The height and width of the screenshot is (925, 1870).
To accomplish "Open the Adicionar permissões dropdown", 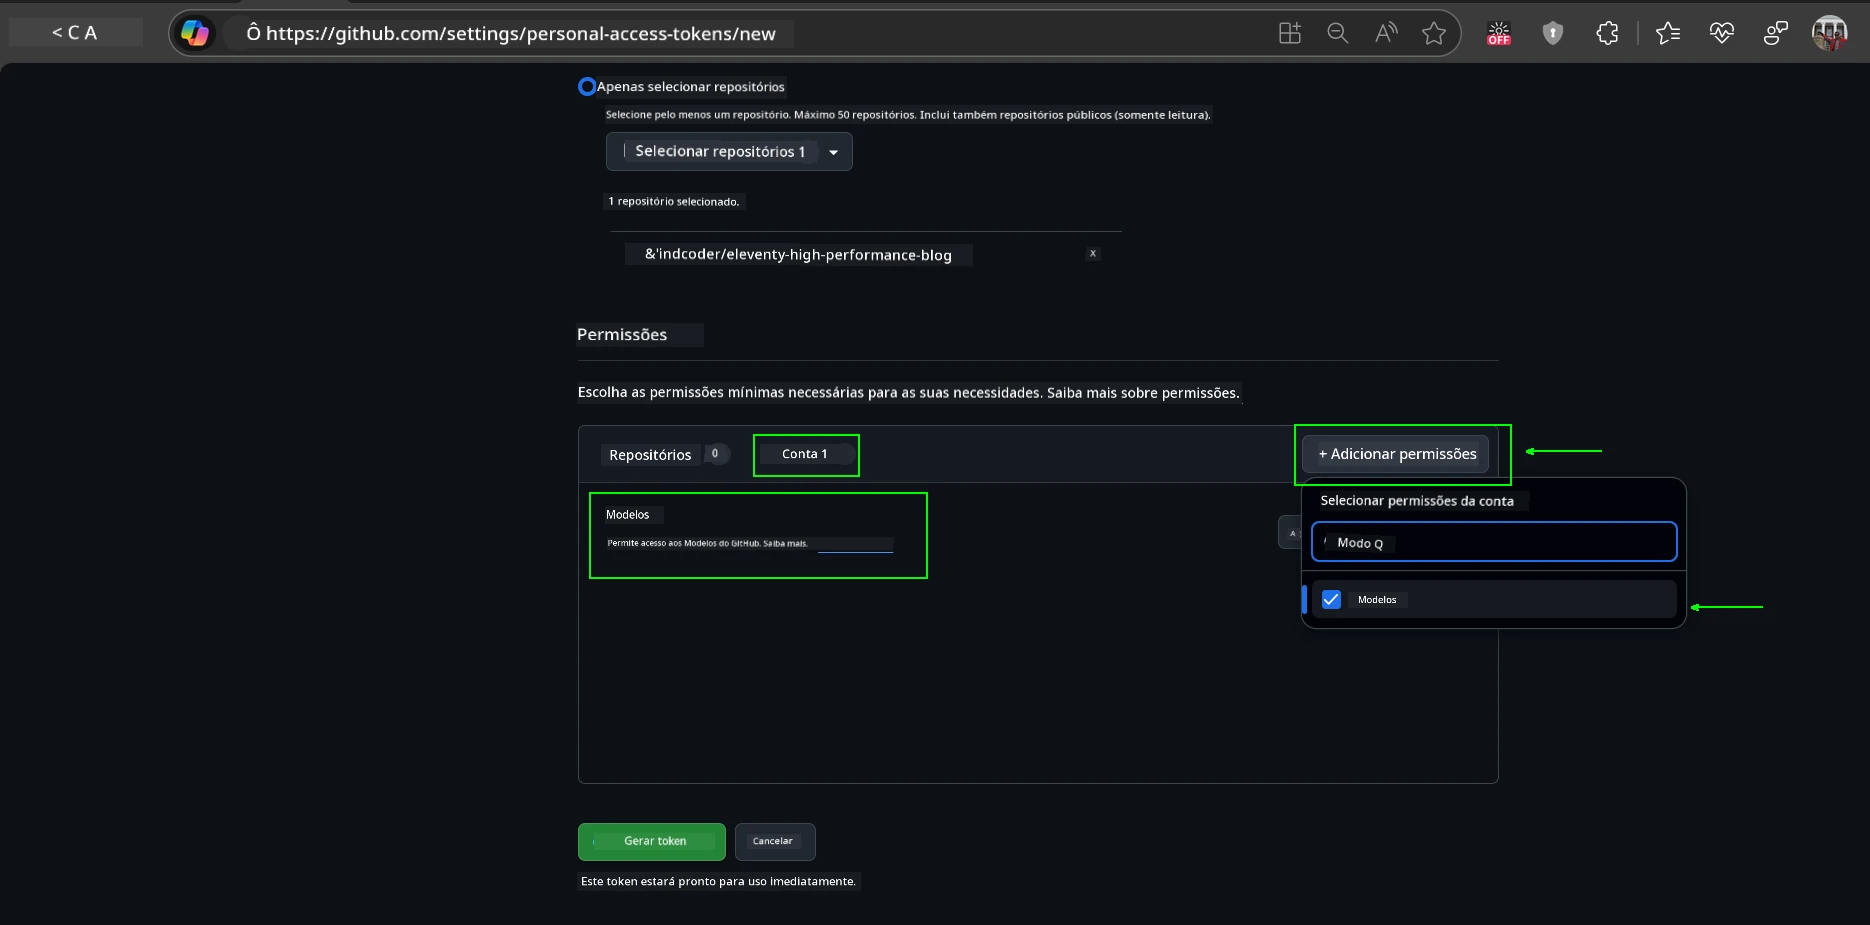I will 1395,454.
